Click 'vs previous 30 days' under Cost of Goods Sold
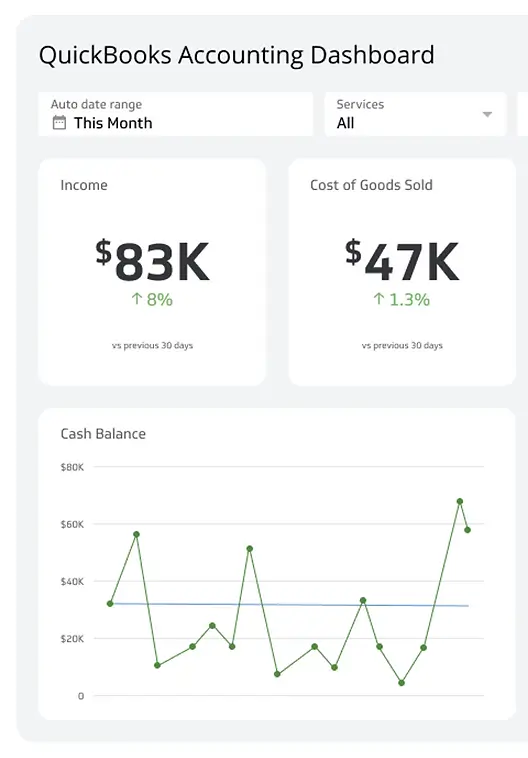The height and width of the screenshot is (758, 528). (x=402, y=345)
